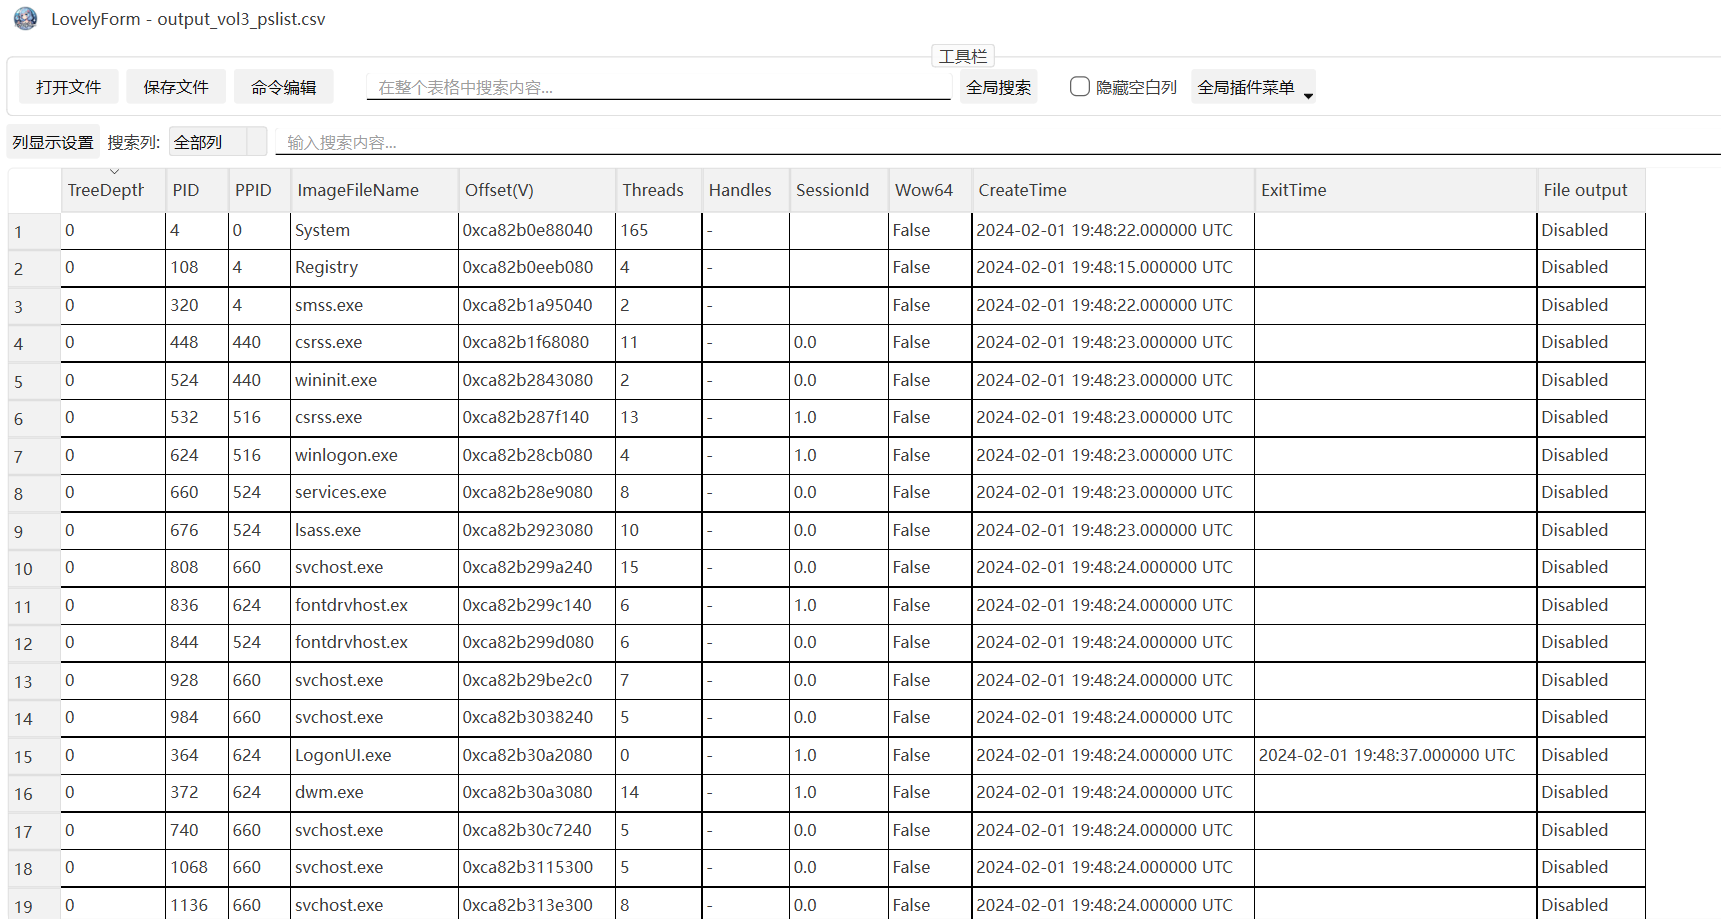
Task: Sort by the PID column header
Action: (x=197, y=190)
